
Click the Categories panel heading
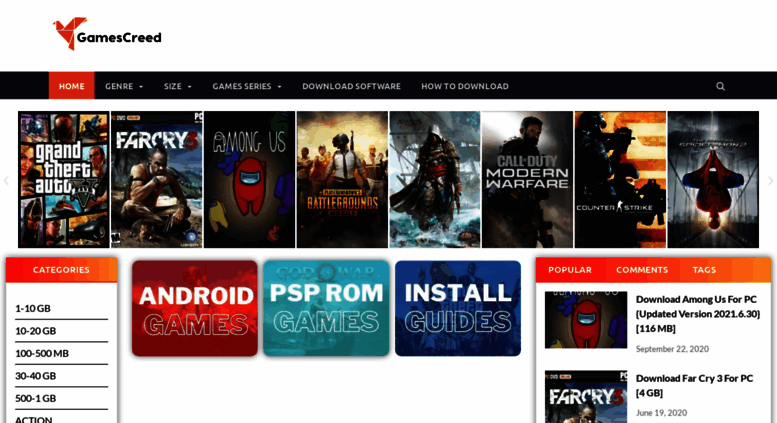tap(61, 270)
